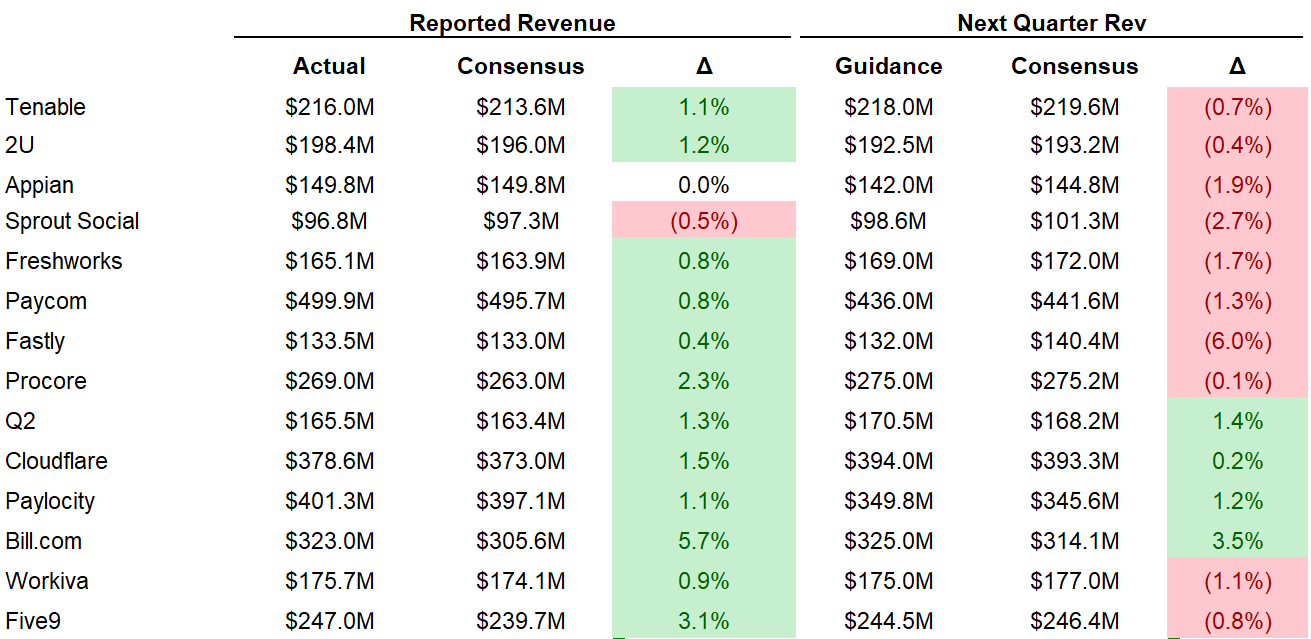
Task: Select the Fastly row label
Action: pos(35,341)
